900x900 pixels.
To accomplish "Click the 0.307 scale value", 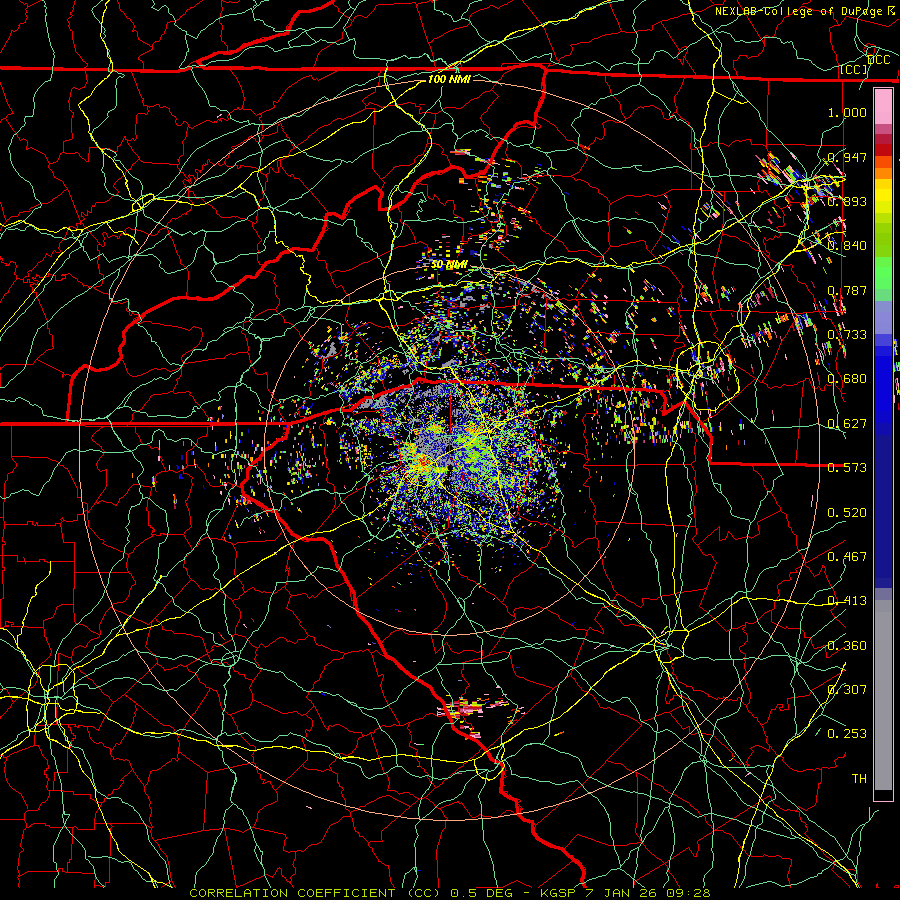I will pyautogui.click(x=847, y=690).
